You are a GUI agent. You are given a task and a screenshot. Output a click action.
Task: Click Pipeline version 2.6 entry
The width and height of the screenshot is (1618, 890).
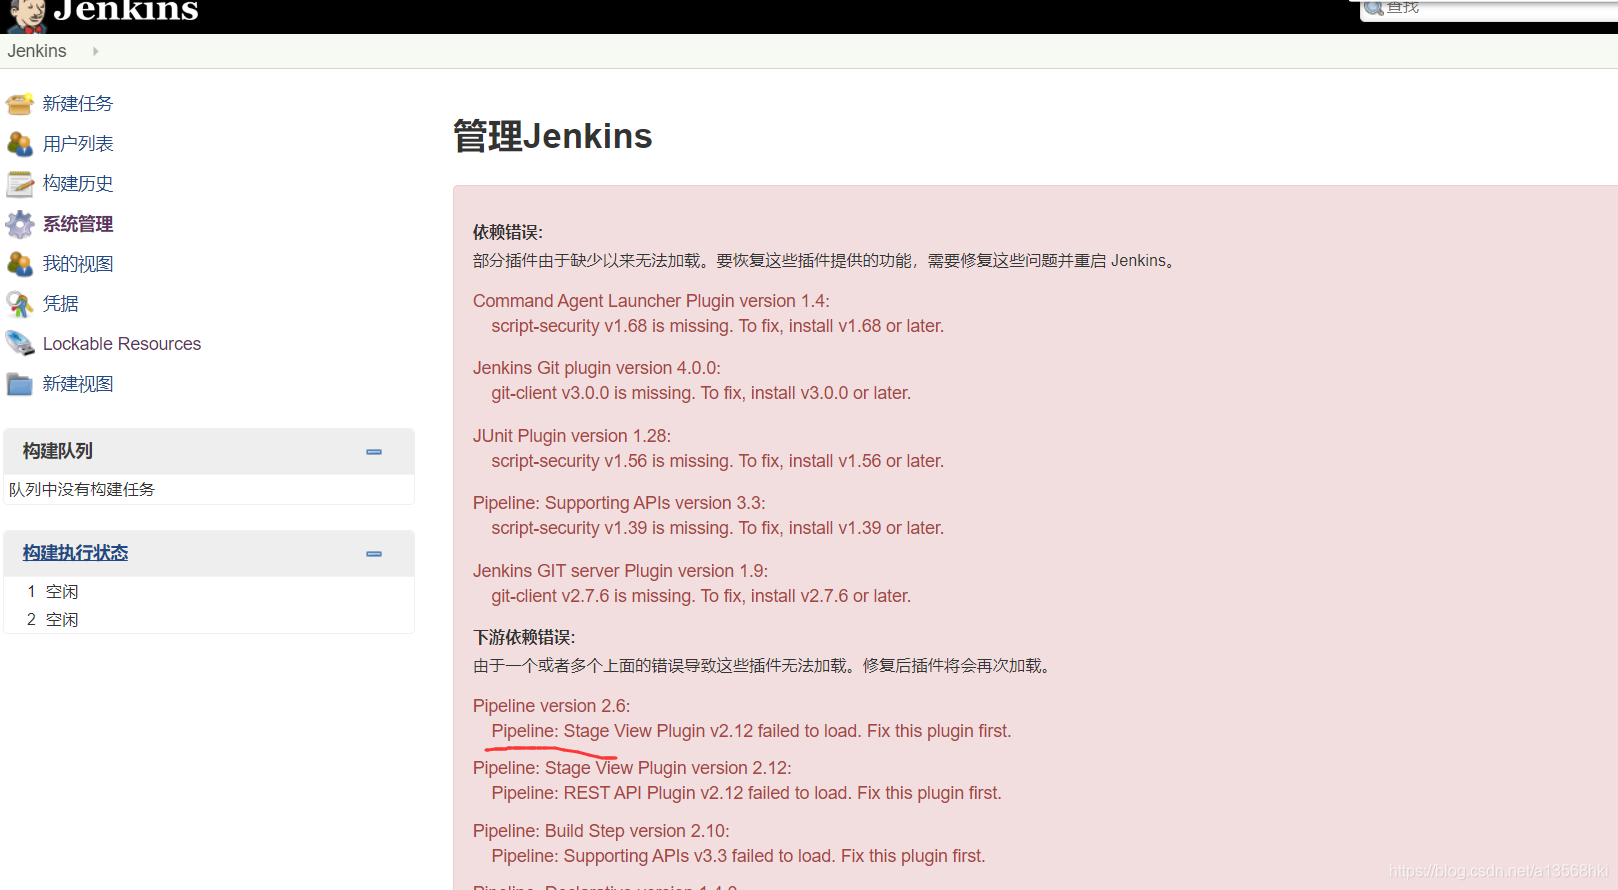(552, 706)
